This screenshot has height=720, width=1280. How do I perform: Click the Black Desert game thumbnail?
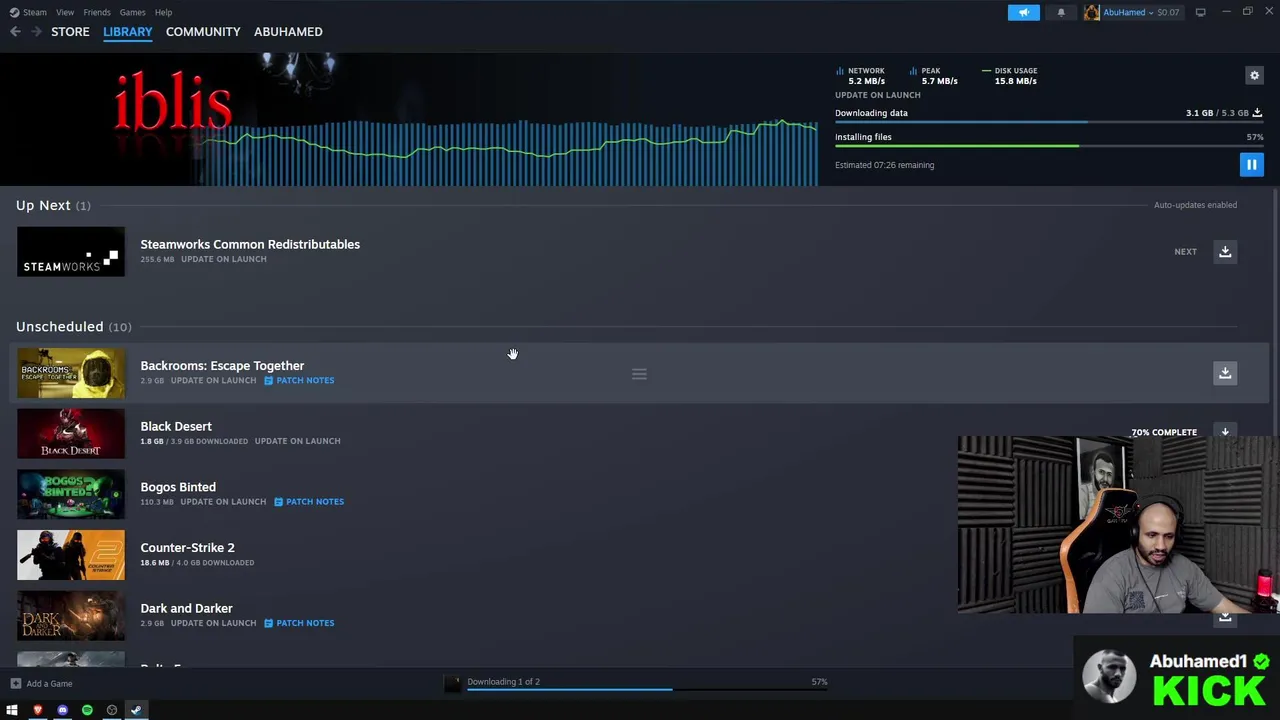click(x=71, y=434)
